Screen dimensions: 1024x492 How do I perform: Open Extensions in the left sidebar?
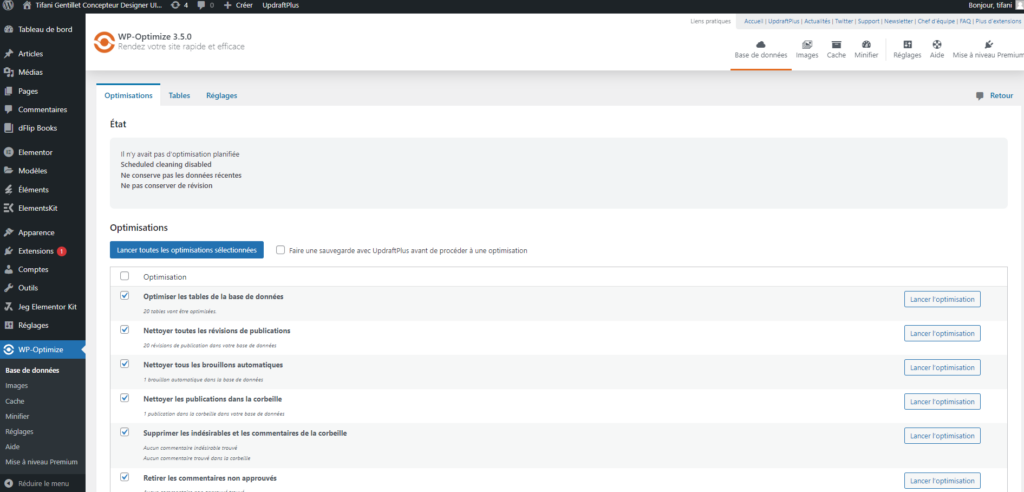pyautogui.click(x=36, y=250)
